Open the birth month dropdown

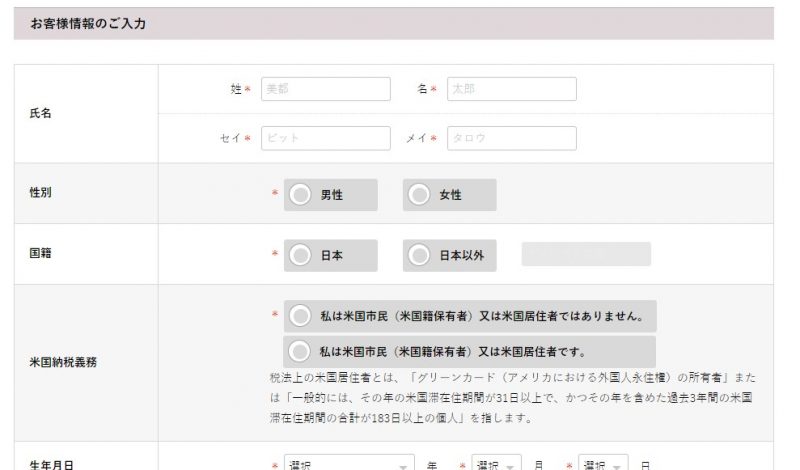(496, 465)
